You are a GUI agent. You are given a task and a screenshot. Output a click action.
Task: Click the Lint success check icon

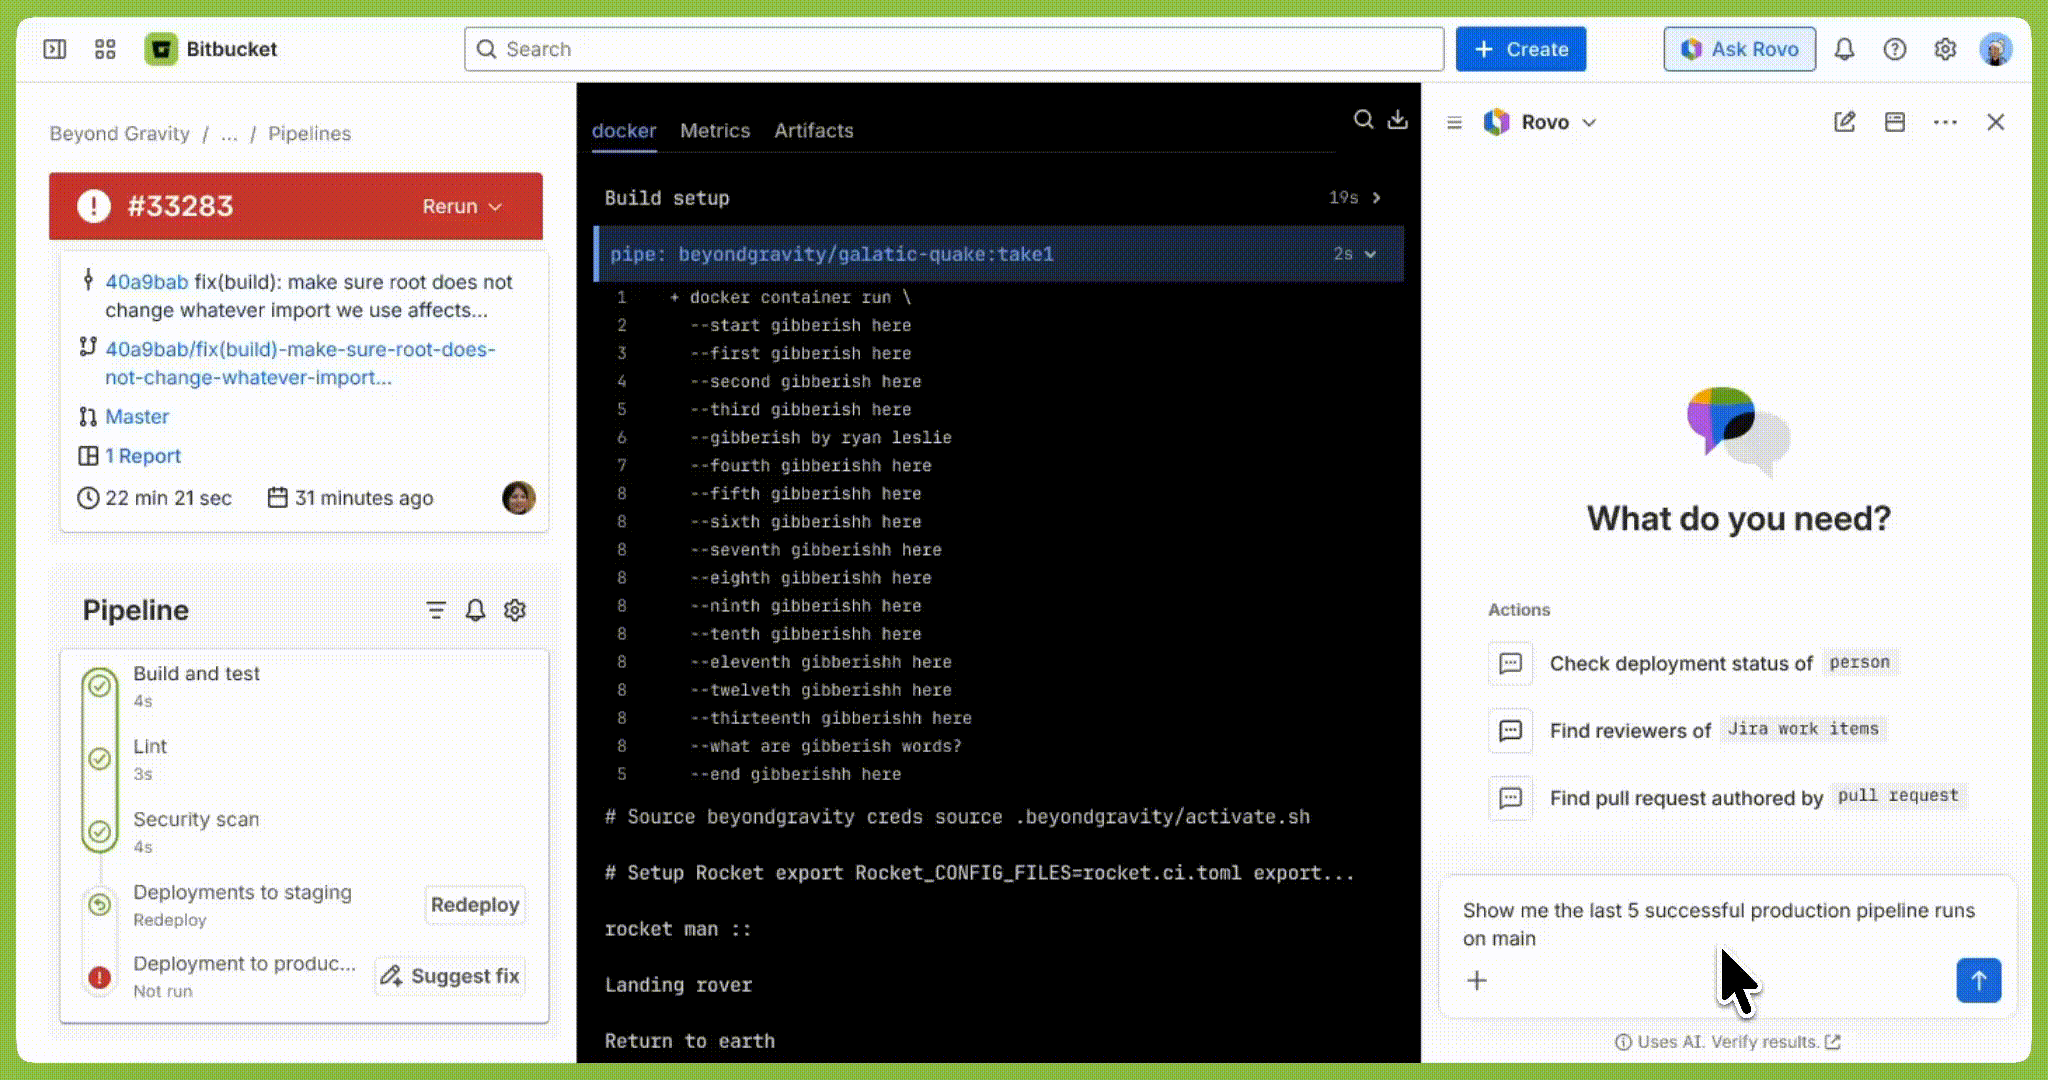[99, 758]
